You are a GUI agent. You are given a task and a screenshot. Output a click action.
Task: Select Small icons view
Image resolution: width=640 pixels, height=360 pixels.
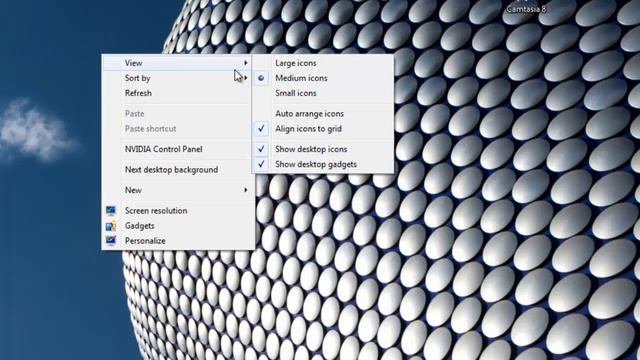click(x=323, y=93)
